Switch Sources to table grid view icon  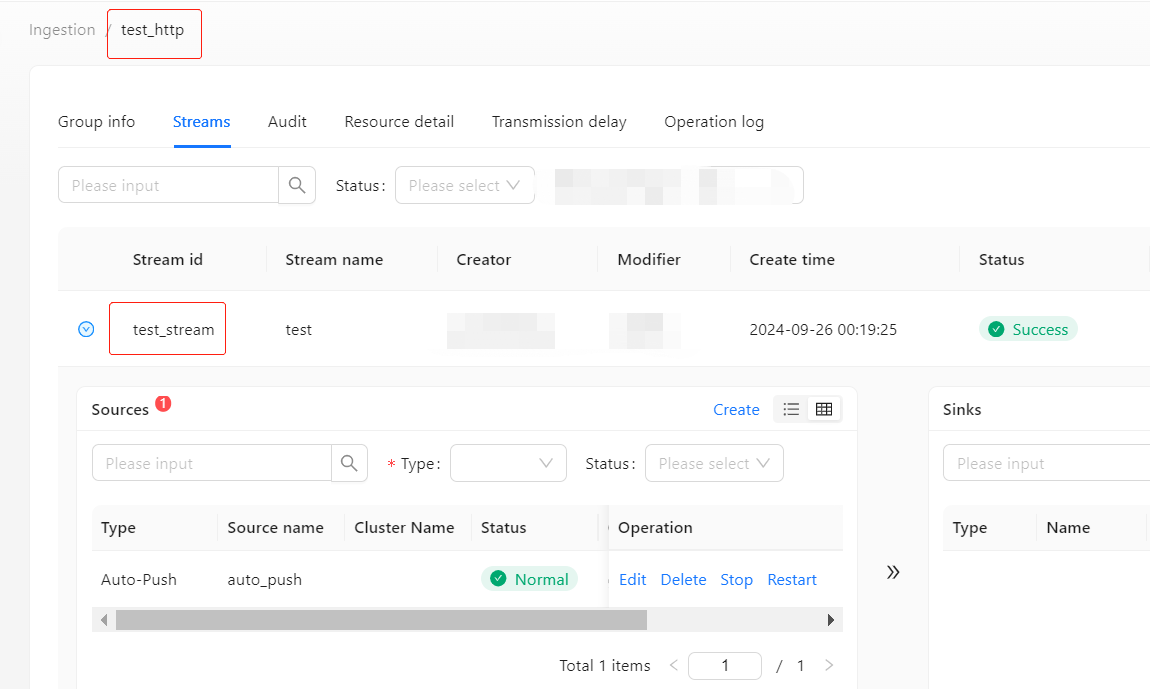coord(824,409)
